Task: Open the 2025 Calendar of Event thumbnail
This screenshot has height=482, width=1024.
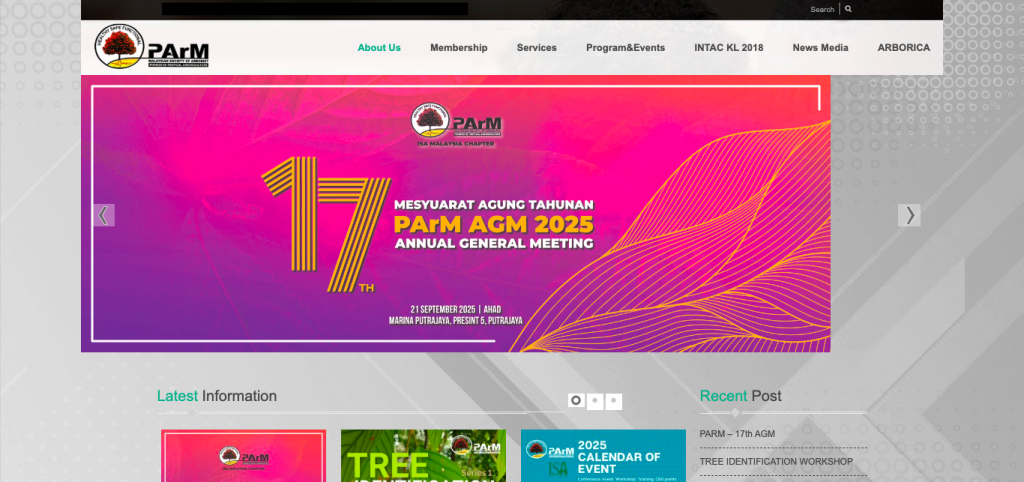Action: (603, 456)
